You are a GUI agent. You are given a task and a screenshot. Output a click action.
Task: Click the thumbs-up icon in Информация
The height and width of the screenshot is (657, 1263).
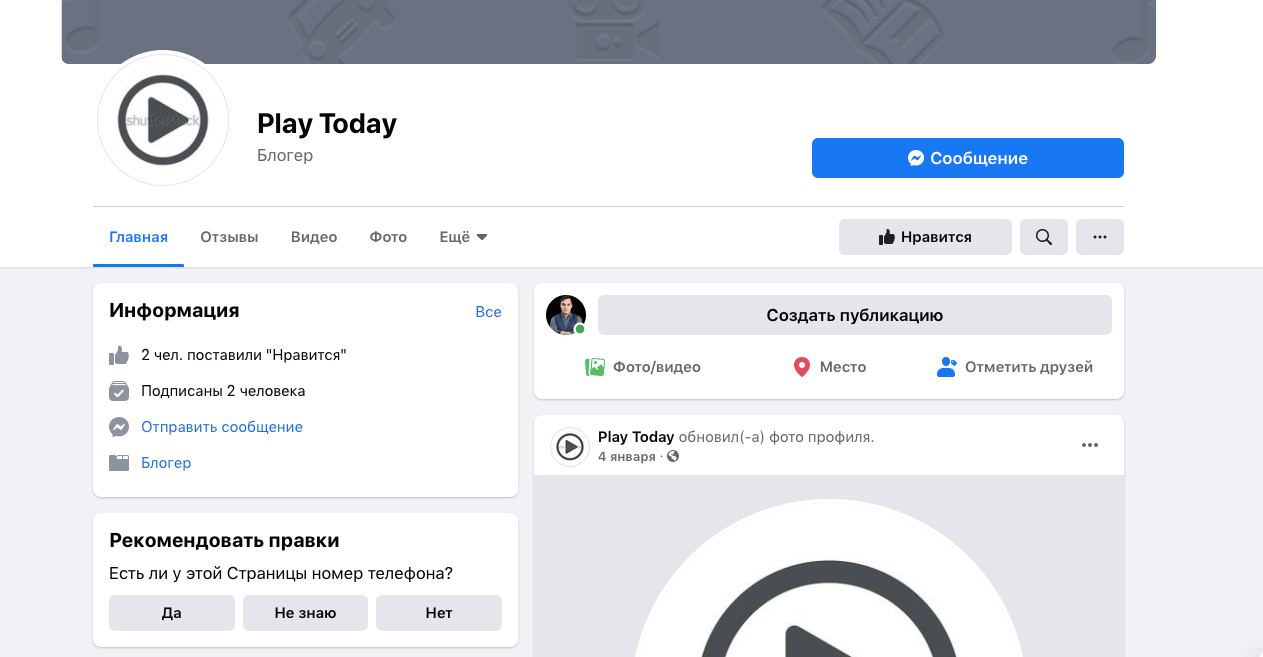119,355
